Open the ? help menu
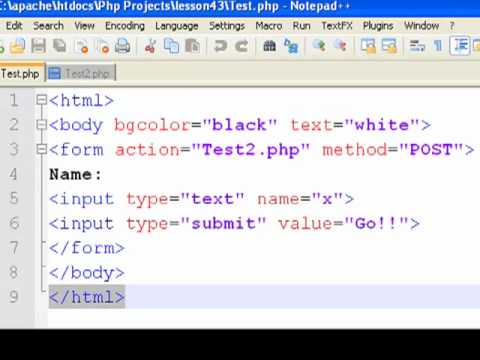Image resolution: width=480 pixels, height=360 pixels. 452,26
